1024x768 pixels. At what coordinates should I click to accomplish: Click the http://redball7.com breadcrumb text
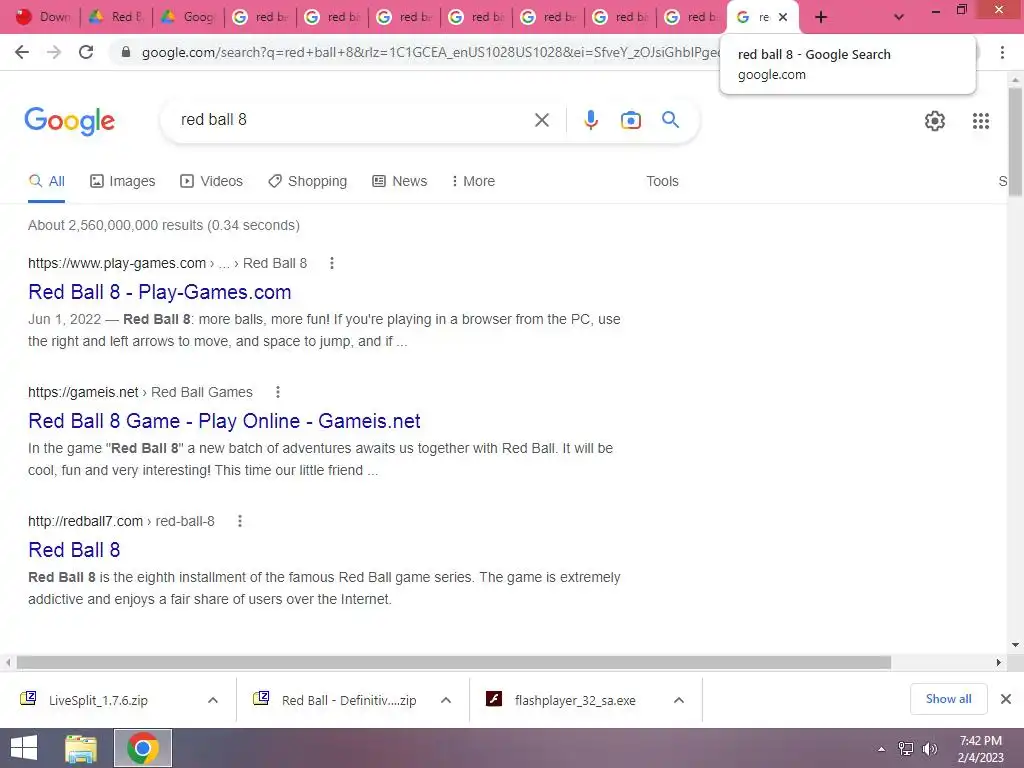[x=86, y=521]
